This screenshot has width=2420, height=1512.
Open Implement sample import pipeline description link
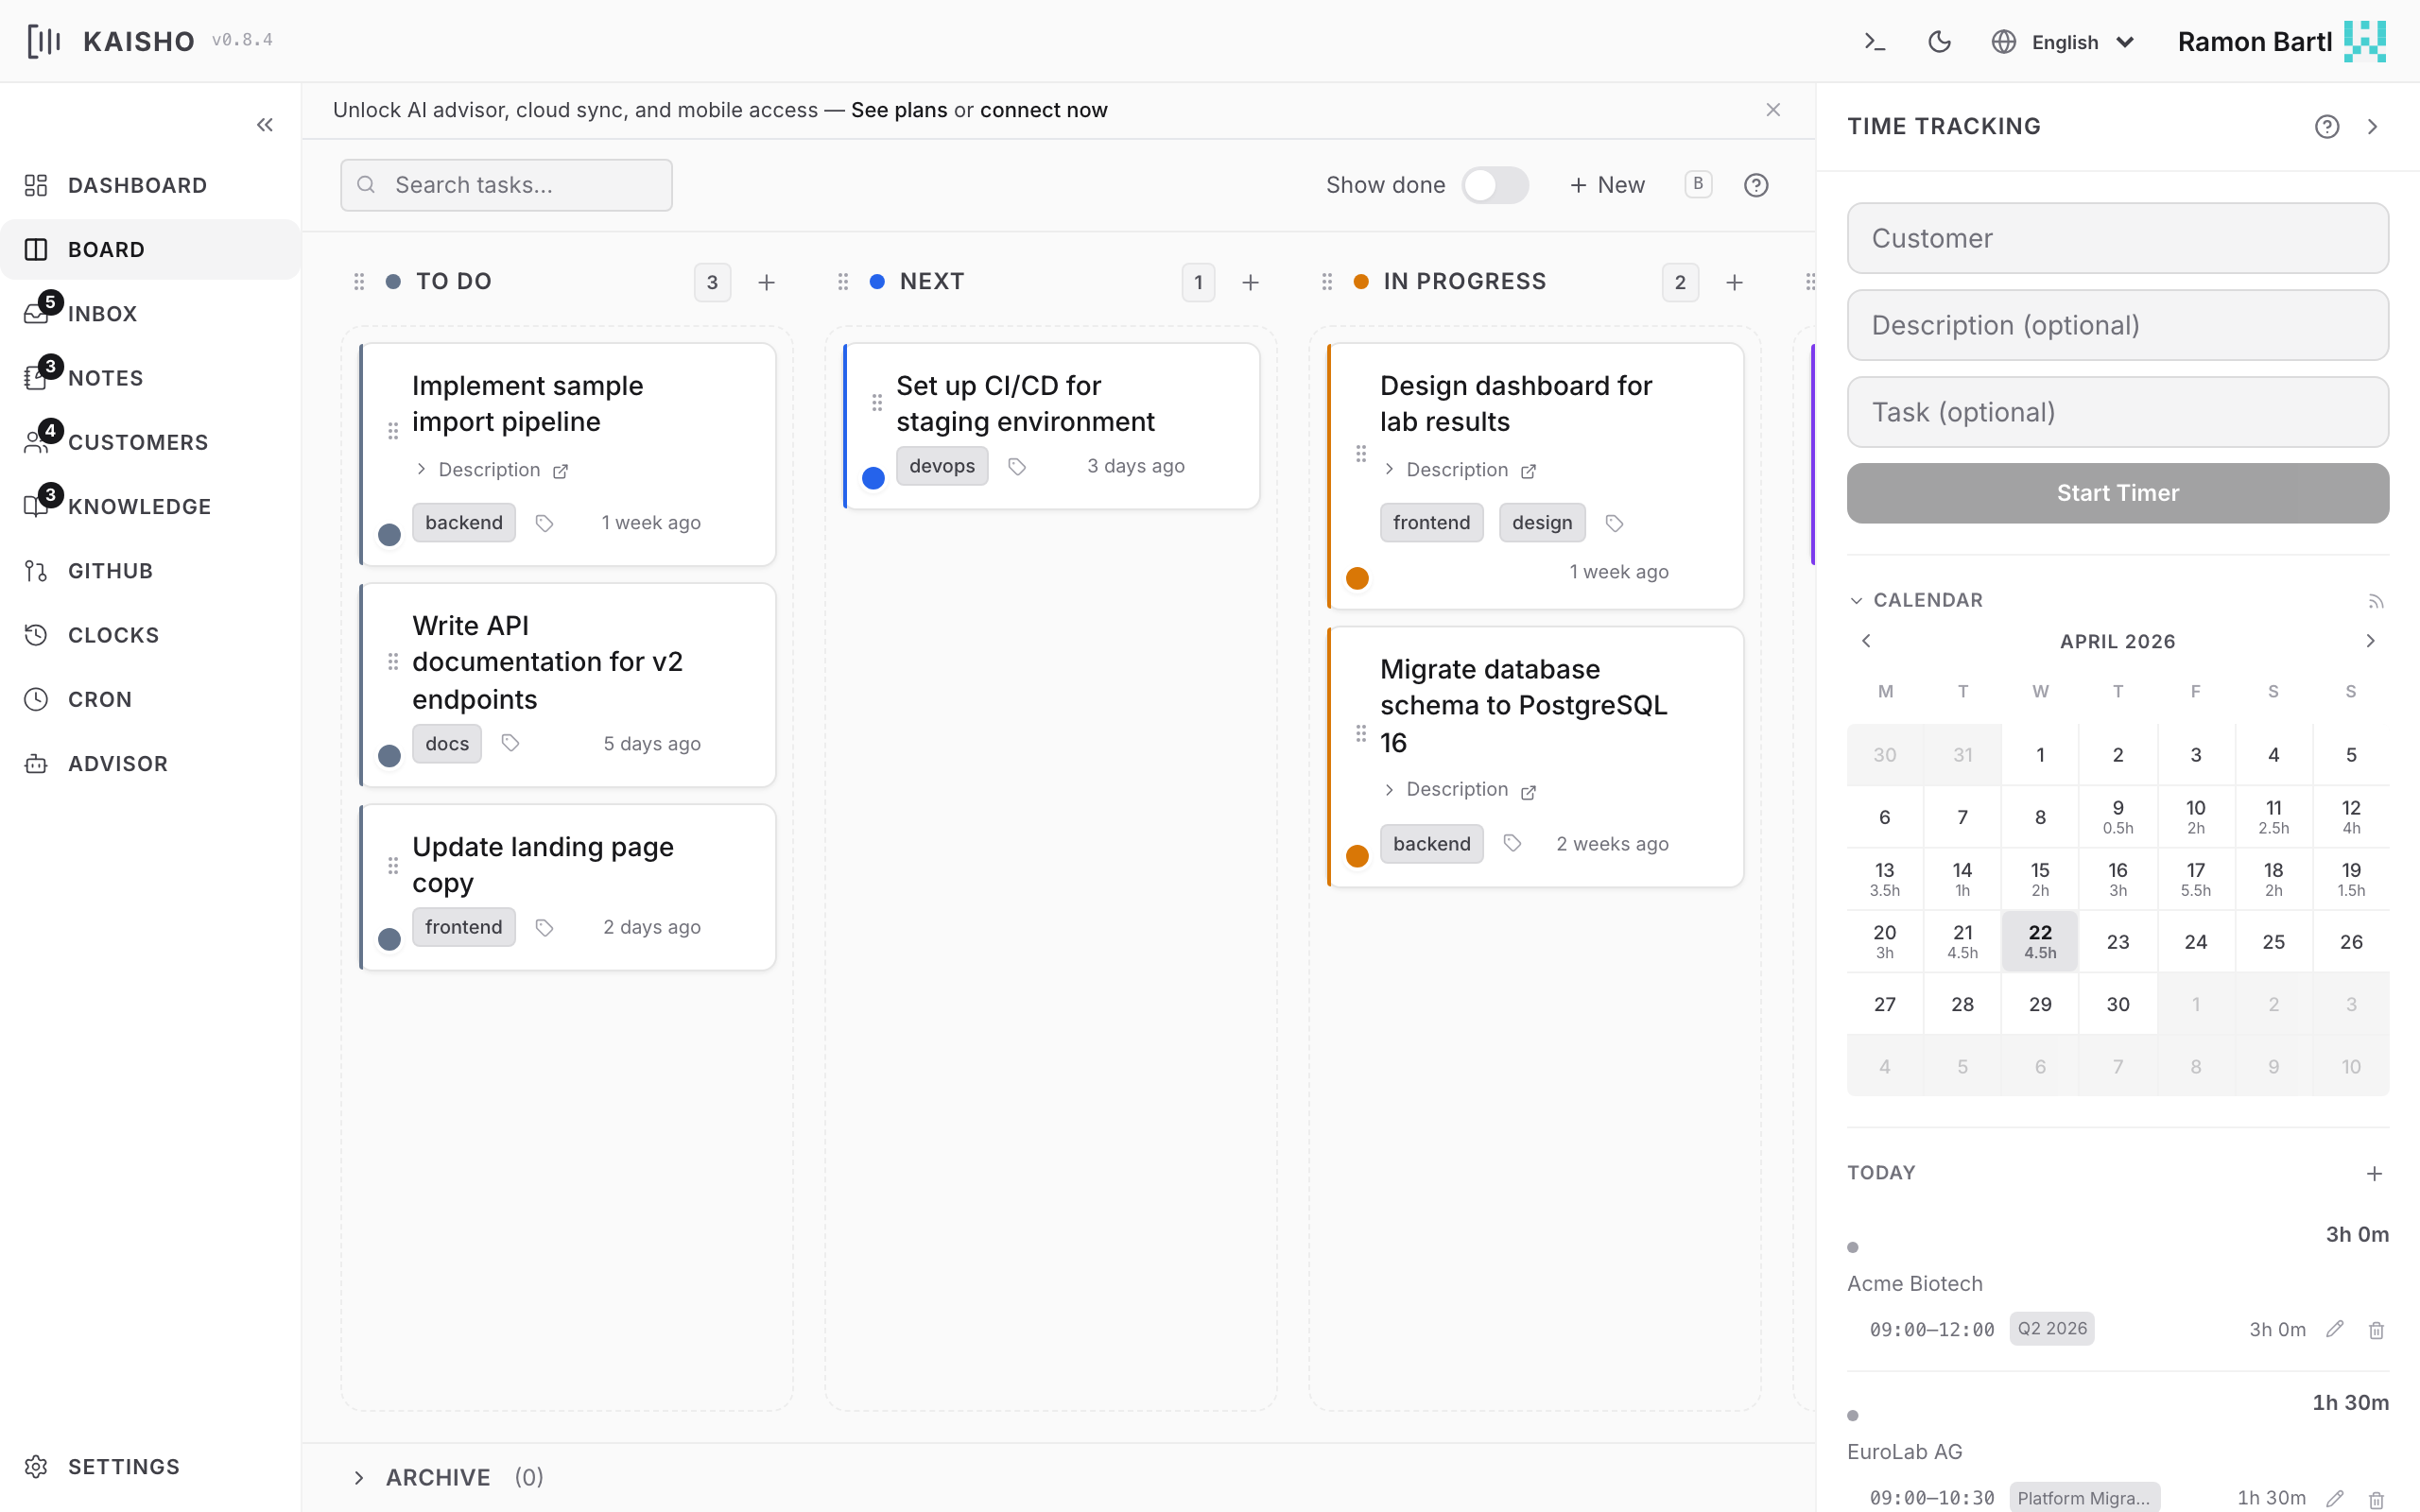tap(560, 471)
